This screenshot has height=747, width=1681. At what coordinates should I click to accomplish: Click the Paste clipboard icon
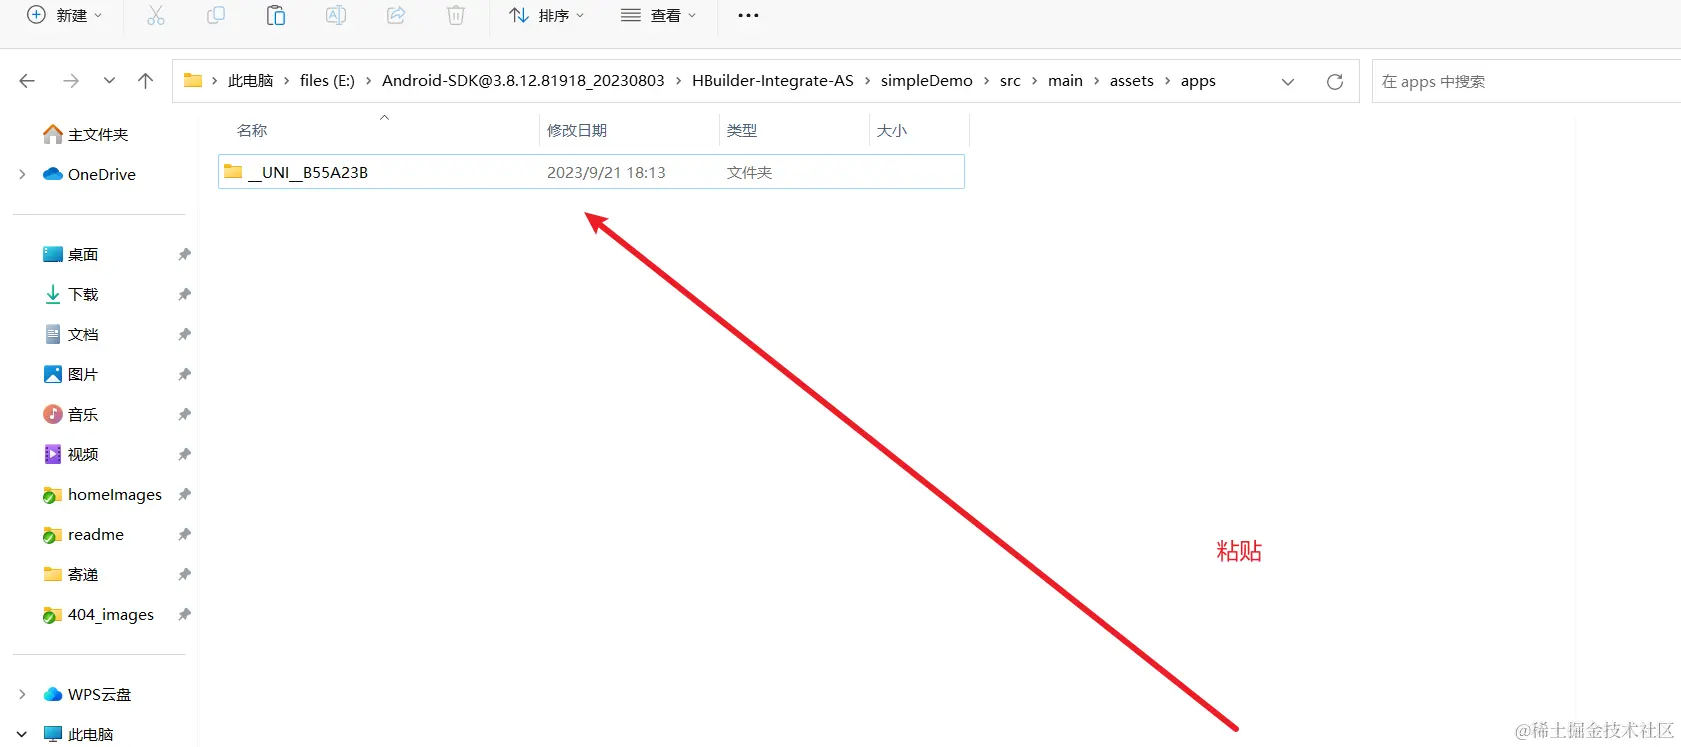pos(276,16)
